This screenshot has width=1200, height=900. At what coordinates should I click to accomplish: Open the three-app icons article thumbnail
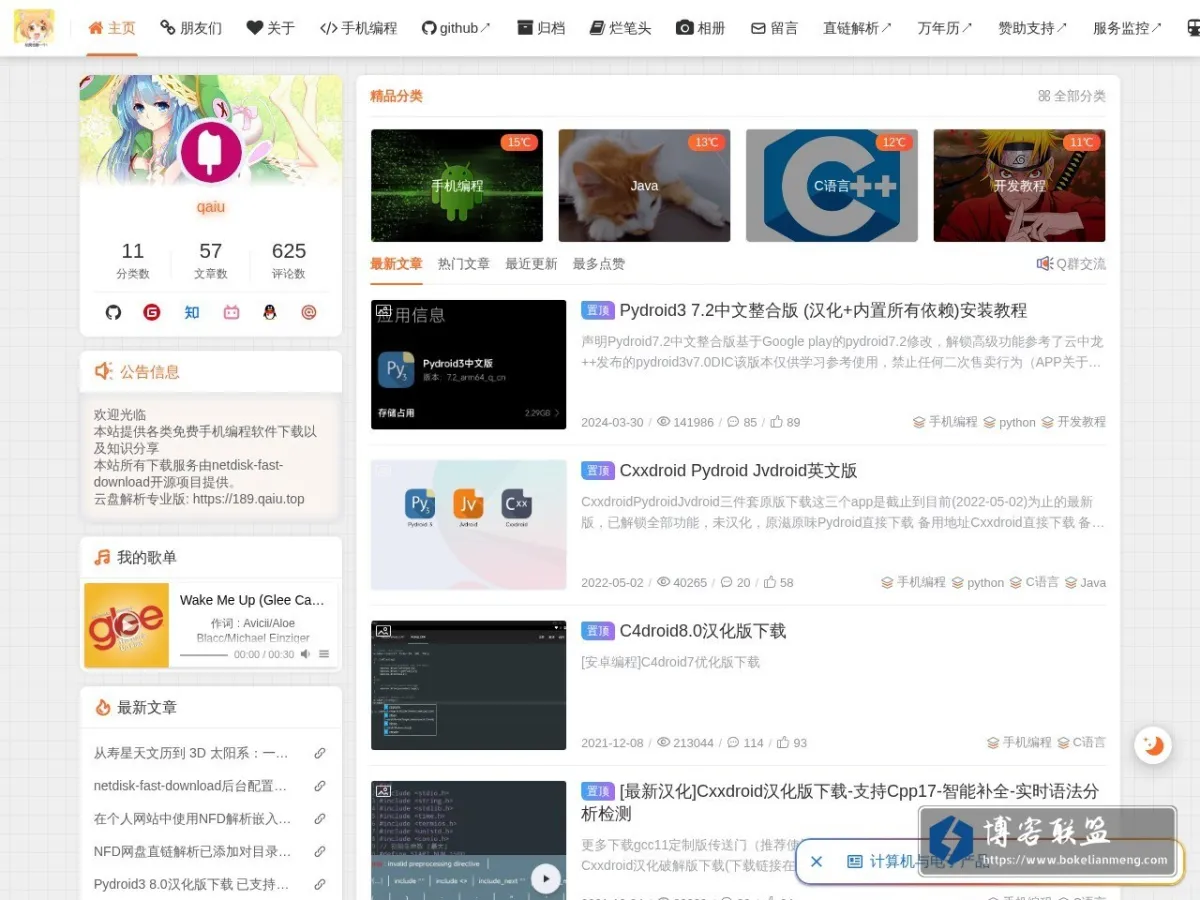click(468, 525)
